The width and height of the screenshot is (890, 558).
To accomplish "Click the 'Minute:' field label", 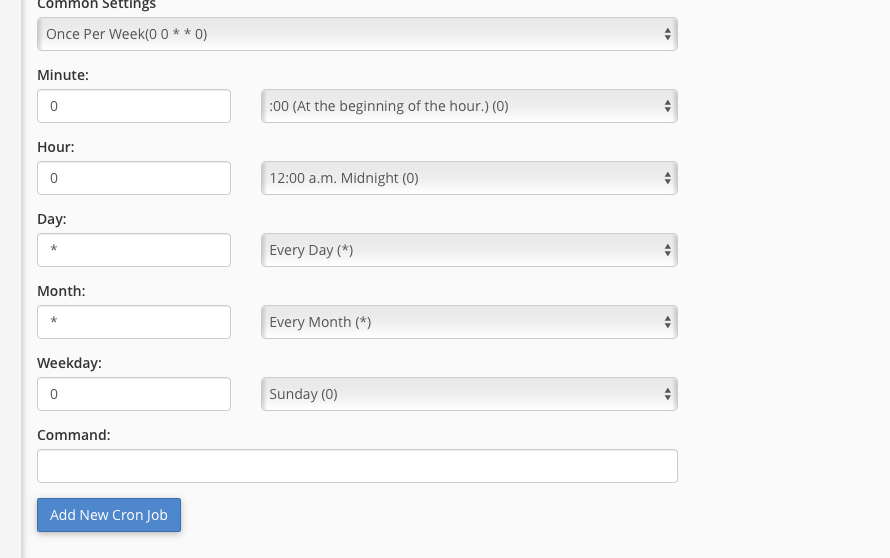I will [x=63, y=75].
